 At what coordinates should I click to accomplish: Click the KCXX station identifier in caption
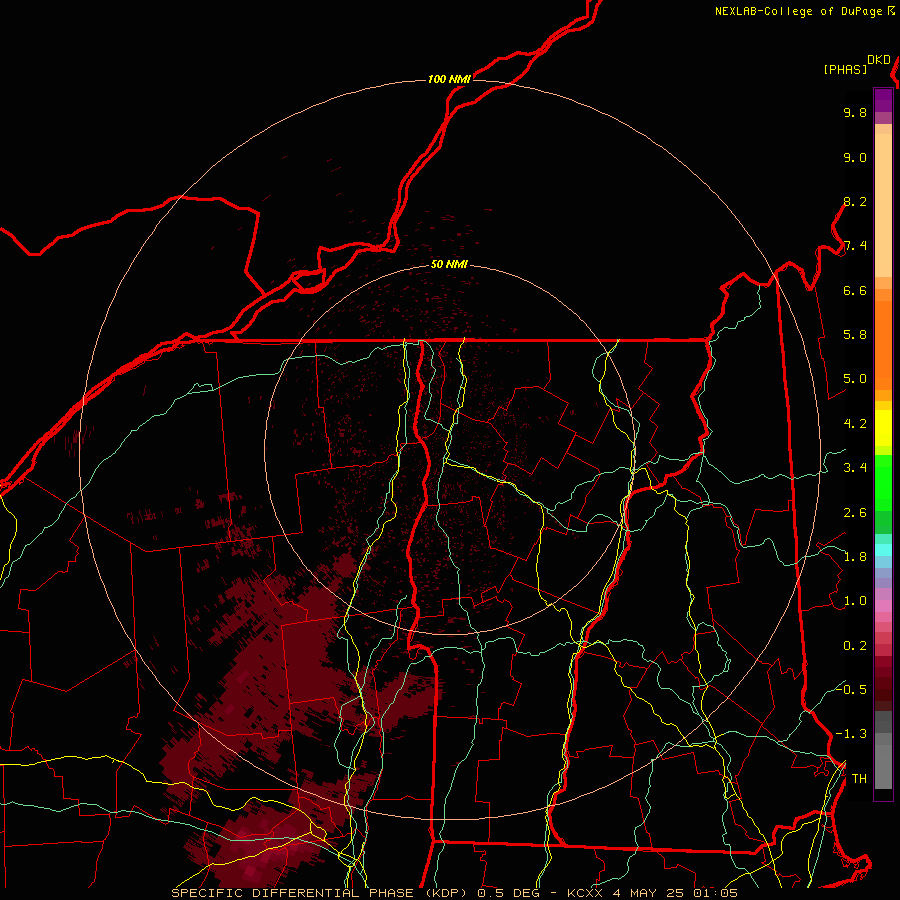(x=585, y=893)
